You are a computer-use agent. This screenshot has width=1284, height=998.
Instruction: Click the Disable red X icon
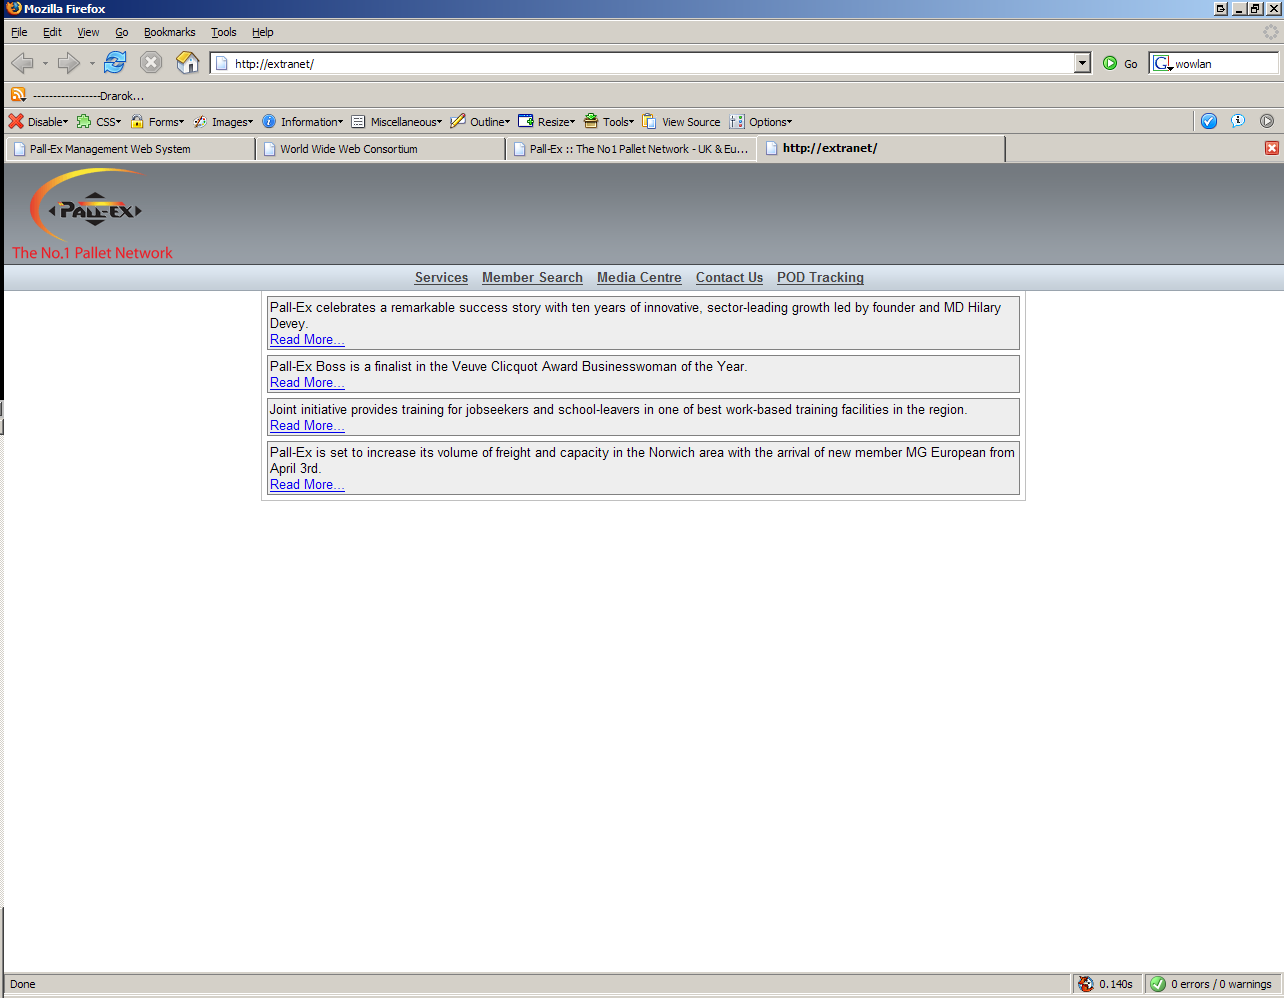16,121
